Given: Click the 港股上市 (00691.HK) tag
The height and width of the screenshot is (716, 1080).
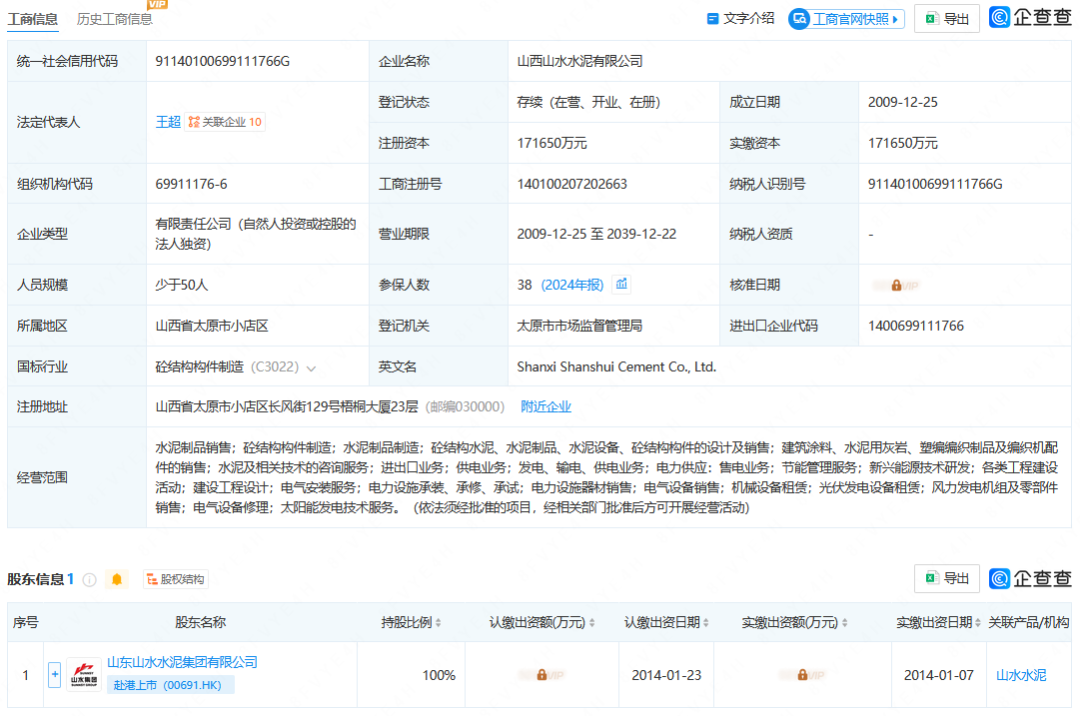Looking at the screenshot, I should coord(170,685).
